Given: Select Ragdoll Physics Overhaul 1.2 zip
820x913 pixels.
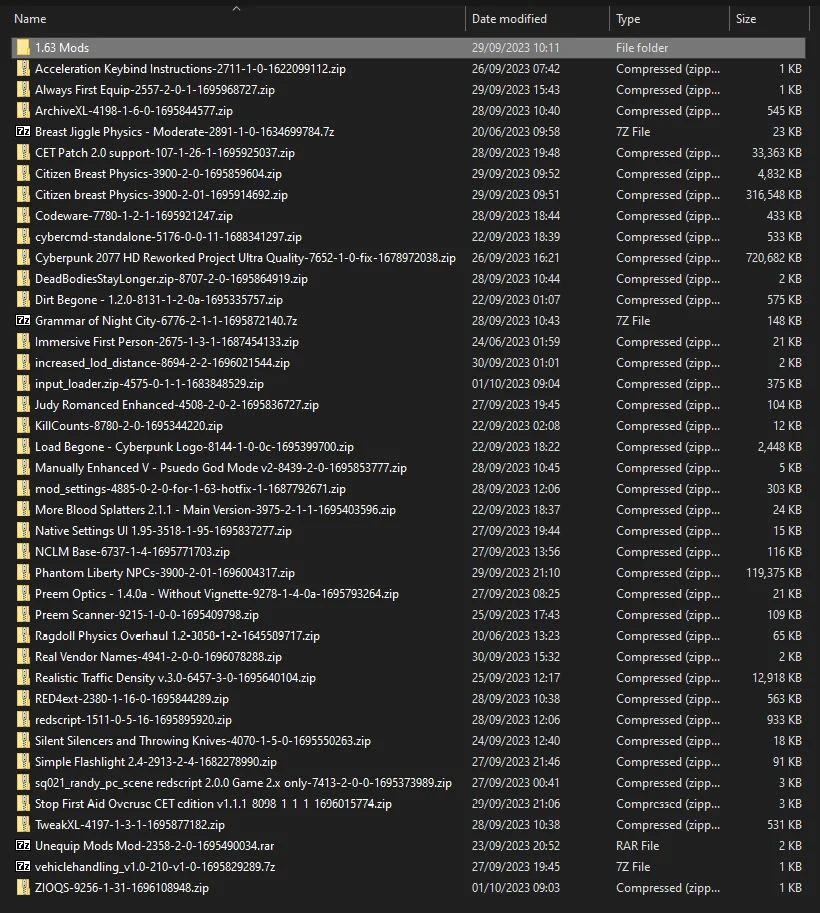Looking at the screenshot, I should (177, 635).
